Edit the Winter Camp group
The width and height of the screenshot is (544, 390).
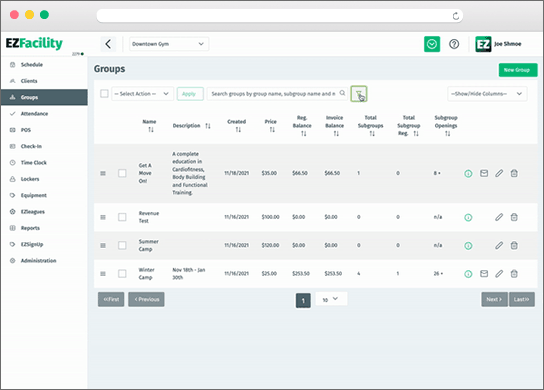click(499, 274)
